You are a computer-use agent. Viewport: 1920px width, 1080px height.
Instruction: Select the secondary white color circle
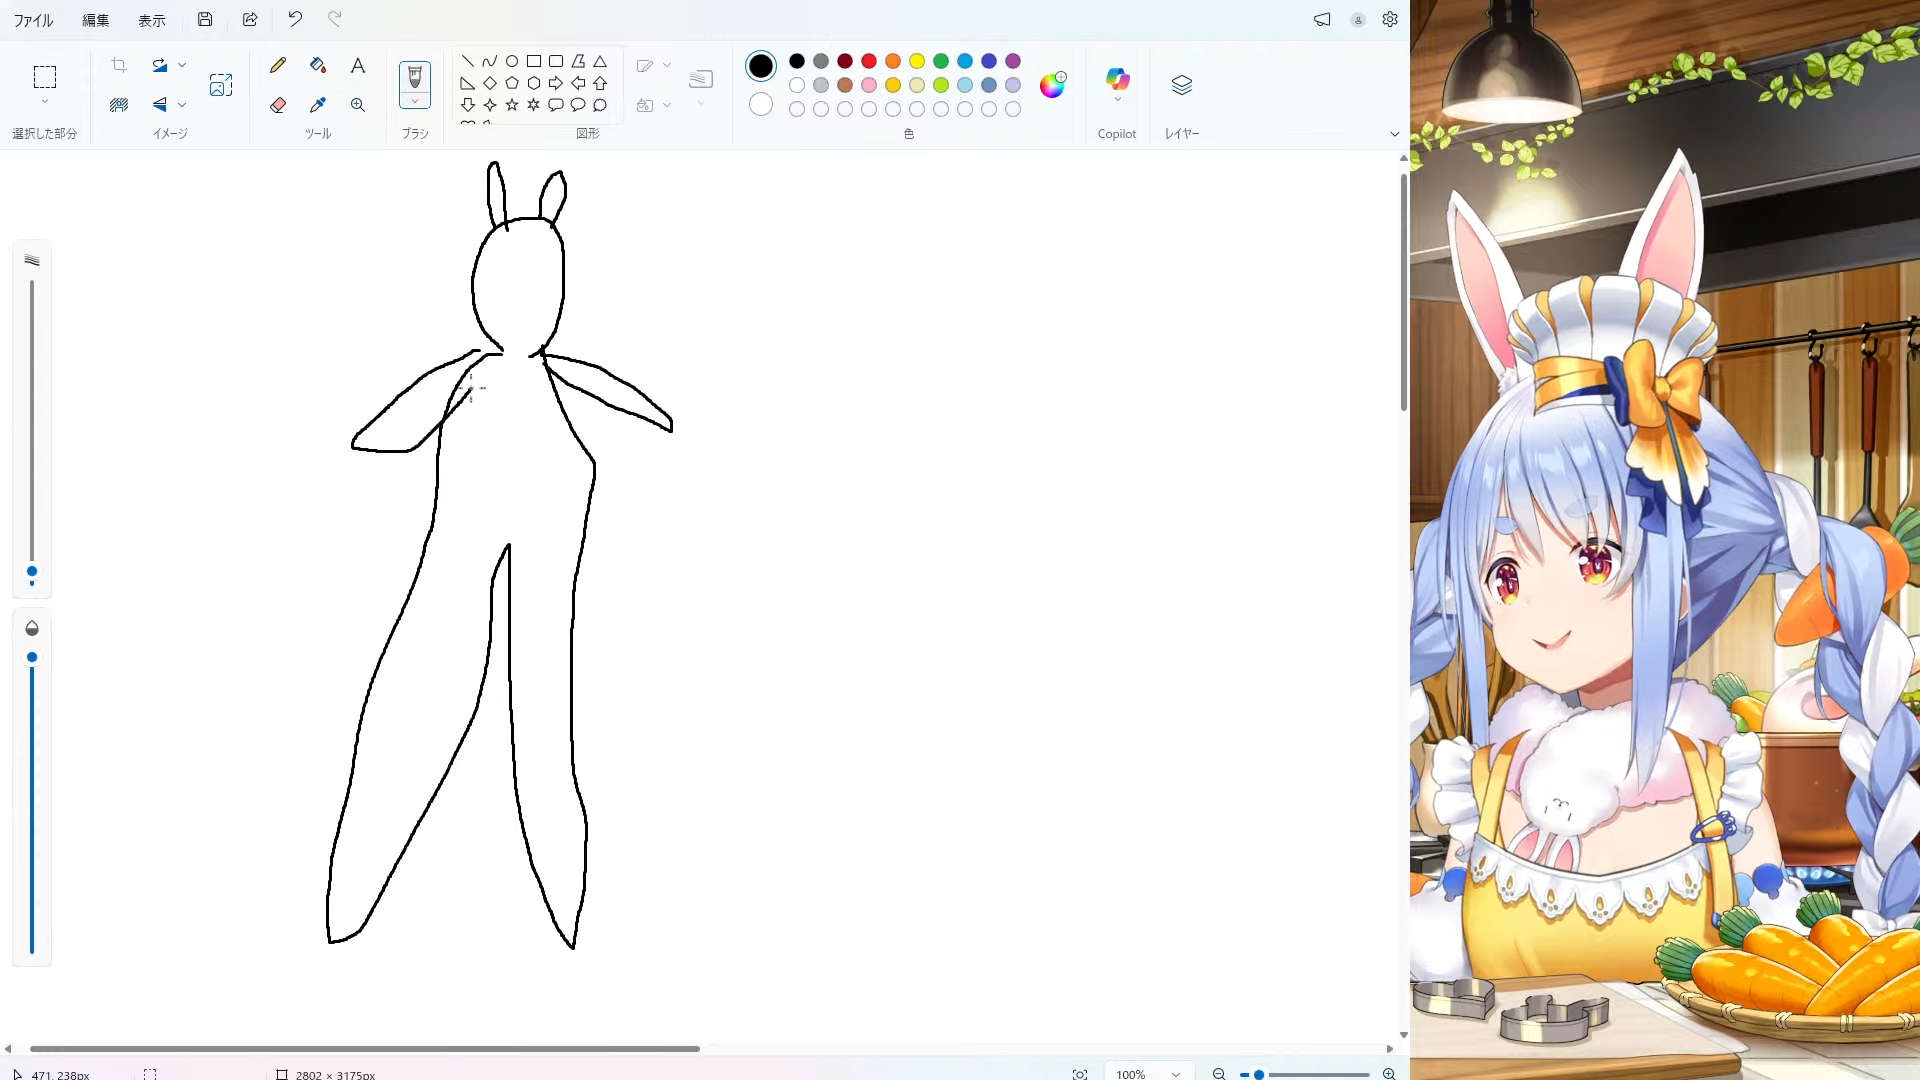click(760, 104)
